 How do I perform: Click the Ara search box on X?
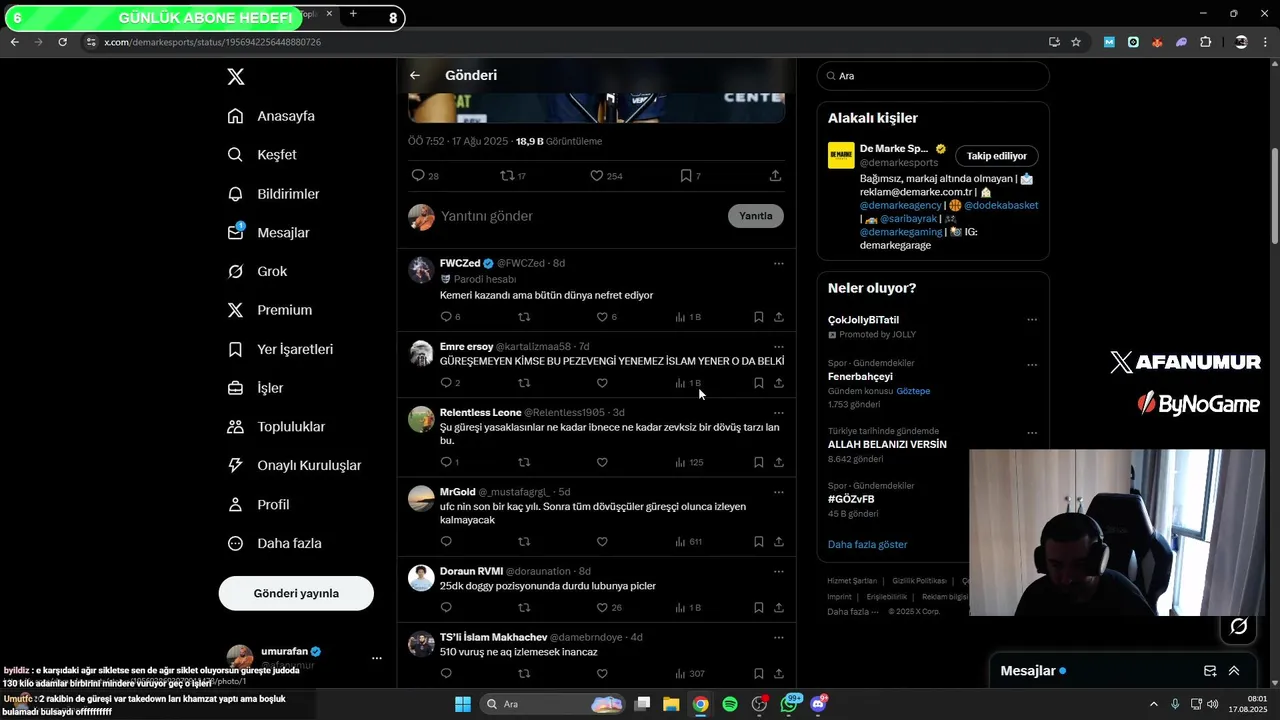click(933, 76)
